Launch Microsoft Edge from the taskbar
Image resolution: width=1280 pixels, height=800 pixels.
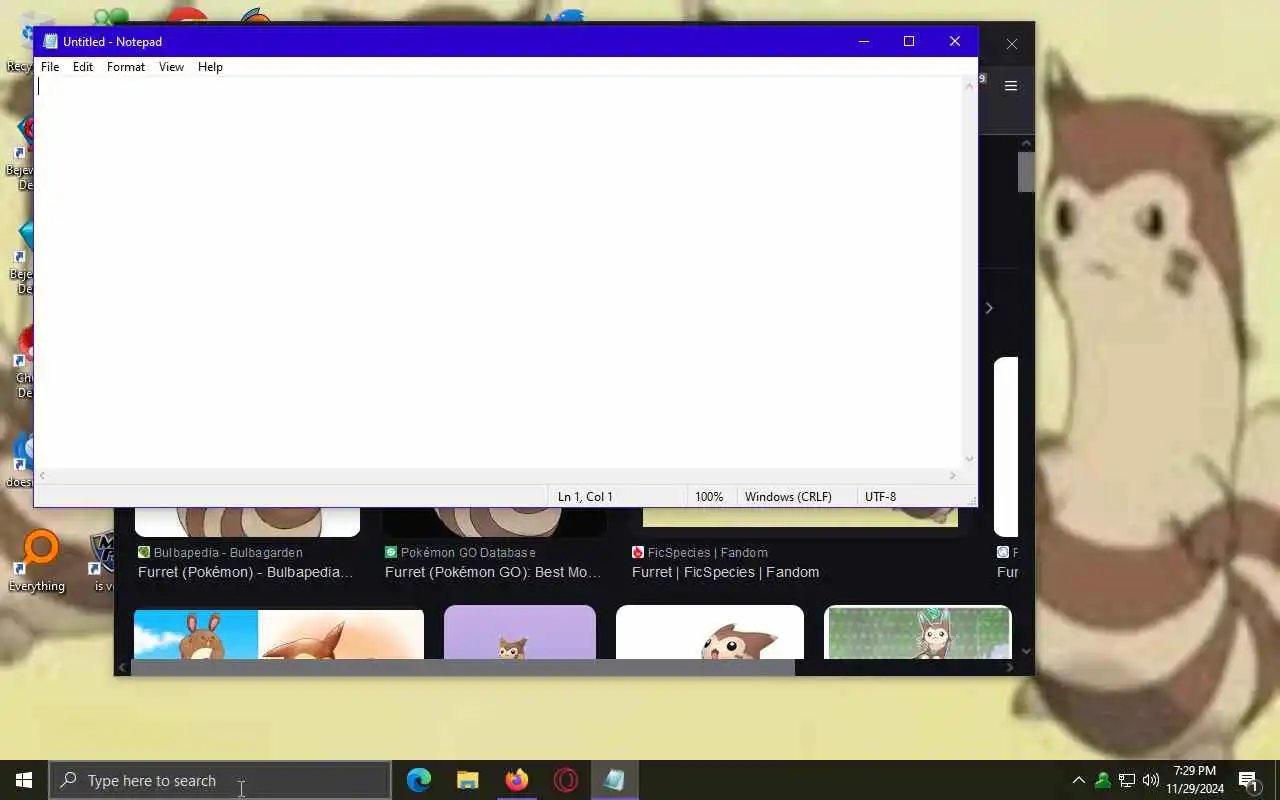point(419,780)
